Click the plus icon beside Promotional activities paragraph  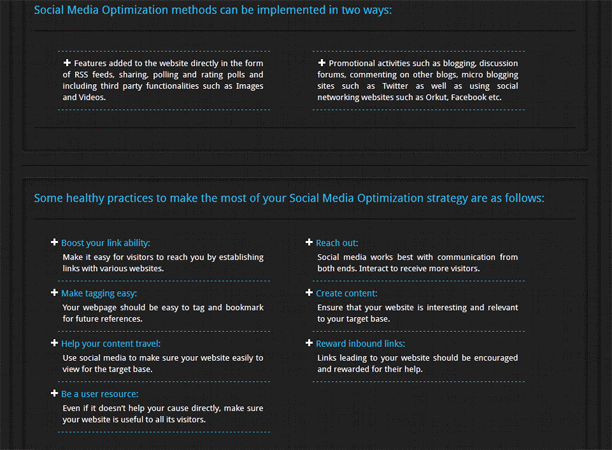[x=321, y=62]
